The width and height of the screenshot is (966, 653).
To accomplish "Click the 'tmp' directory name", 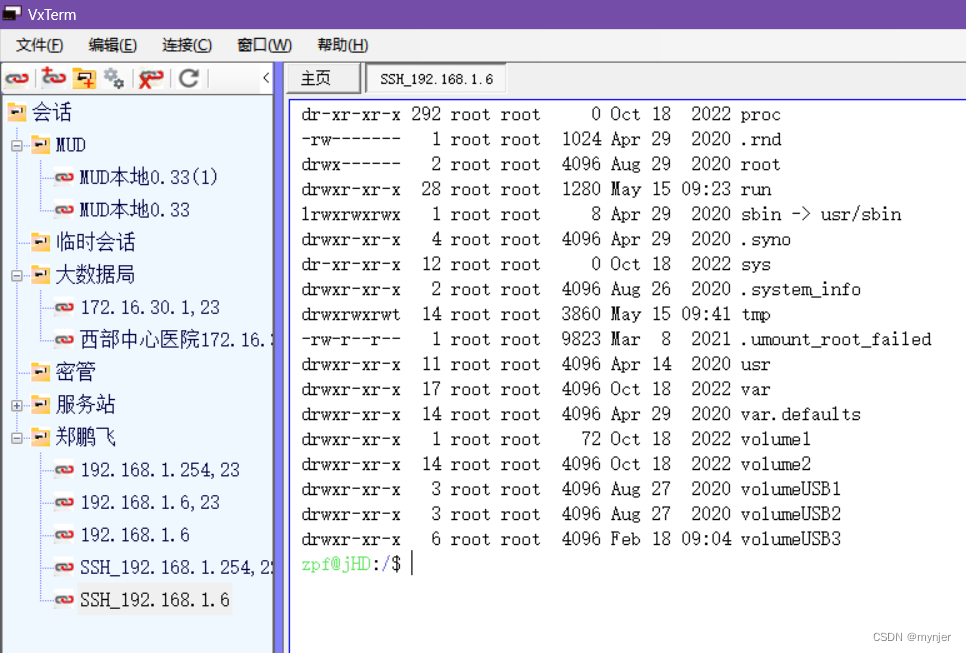I will pos(755,315).
